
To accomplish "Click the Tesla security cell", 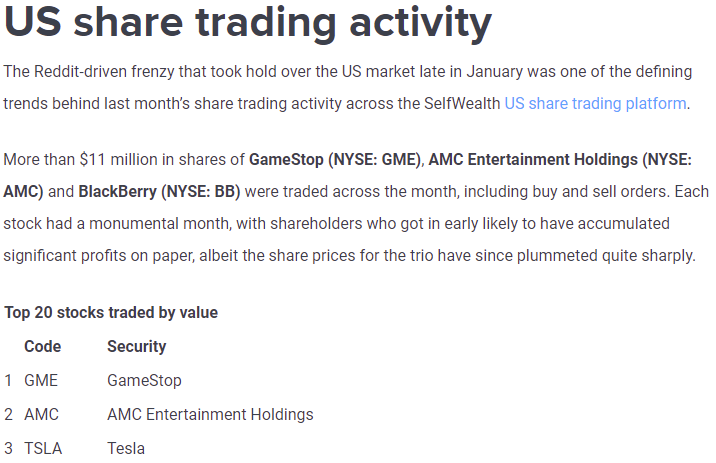I will coord(126,448).
